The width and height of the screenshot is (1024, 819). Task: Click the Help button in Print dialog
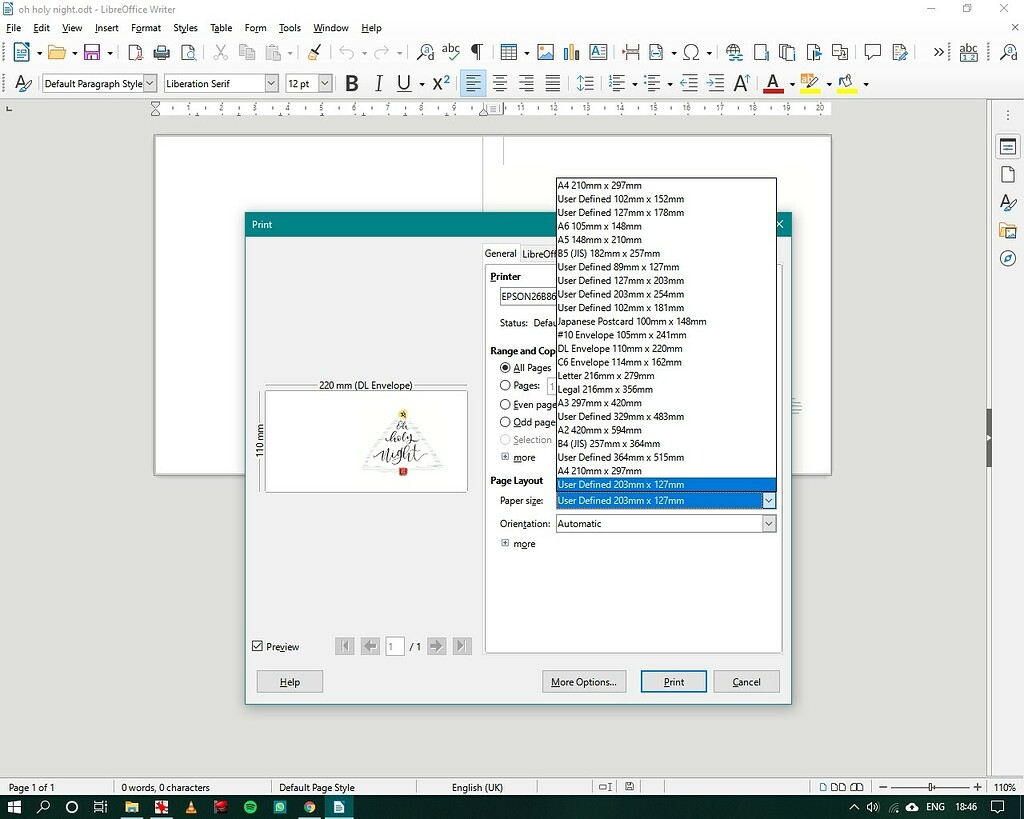[x=289, y=682]
